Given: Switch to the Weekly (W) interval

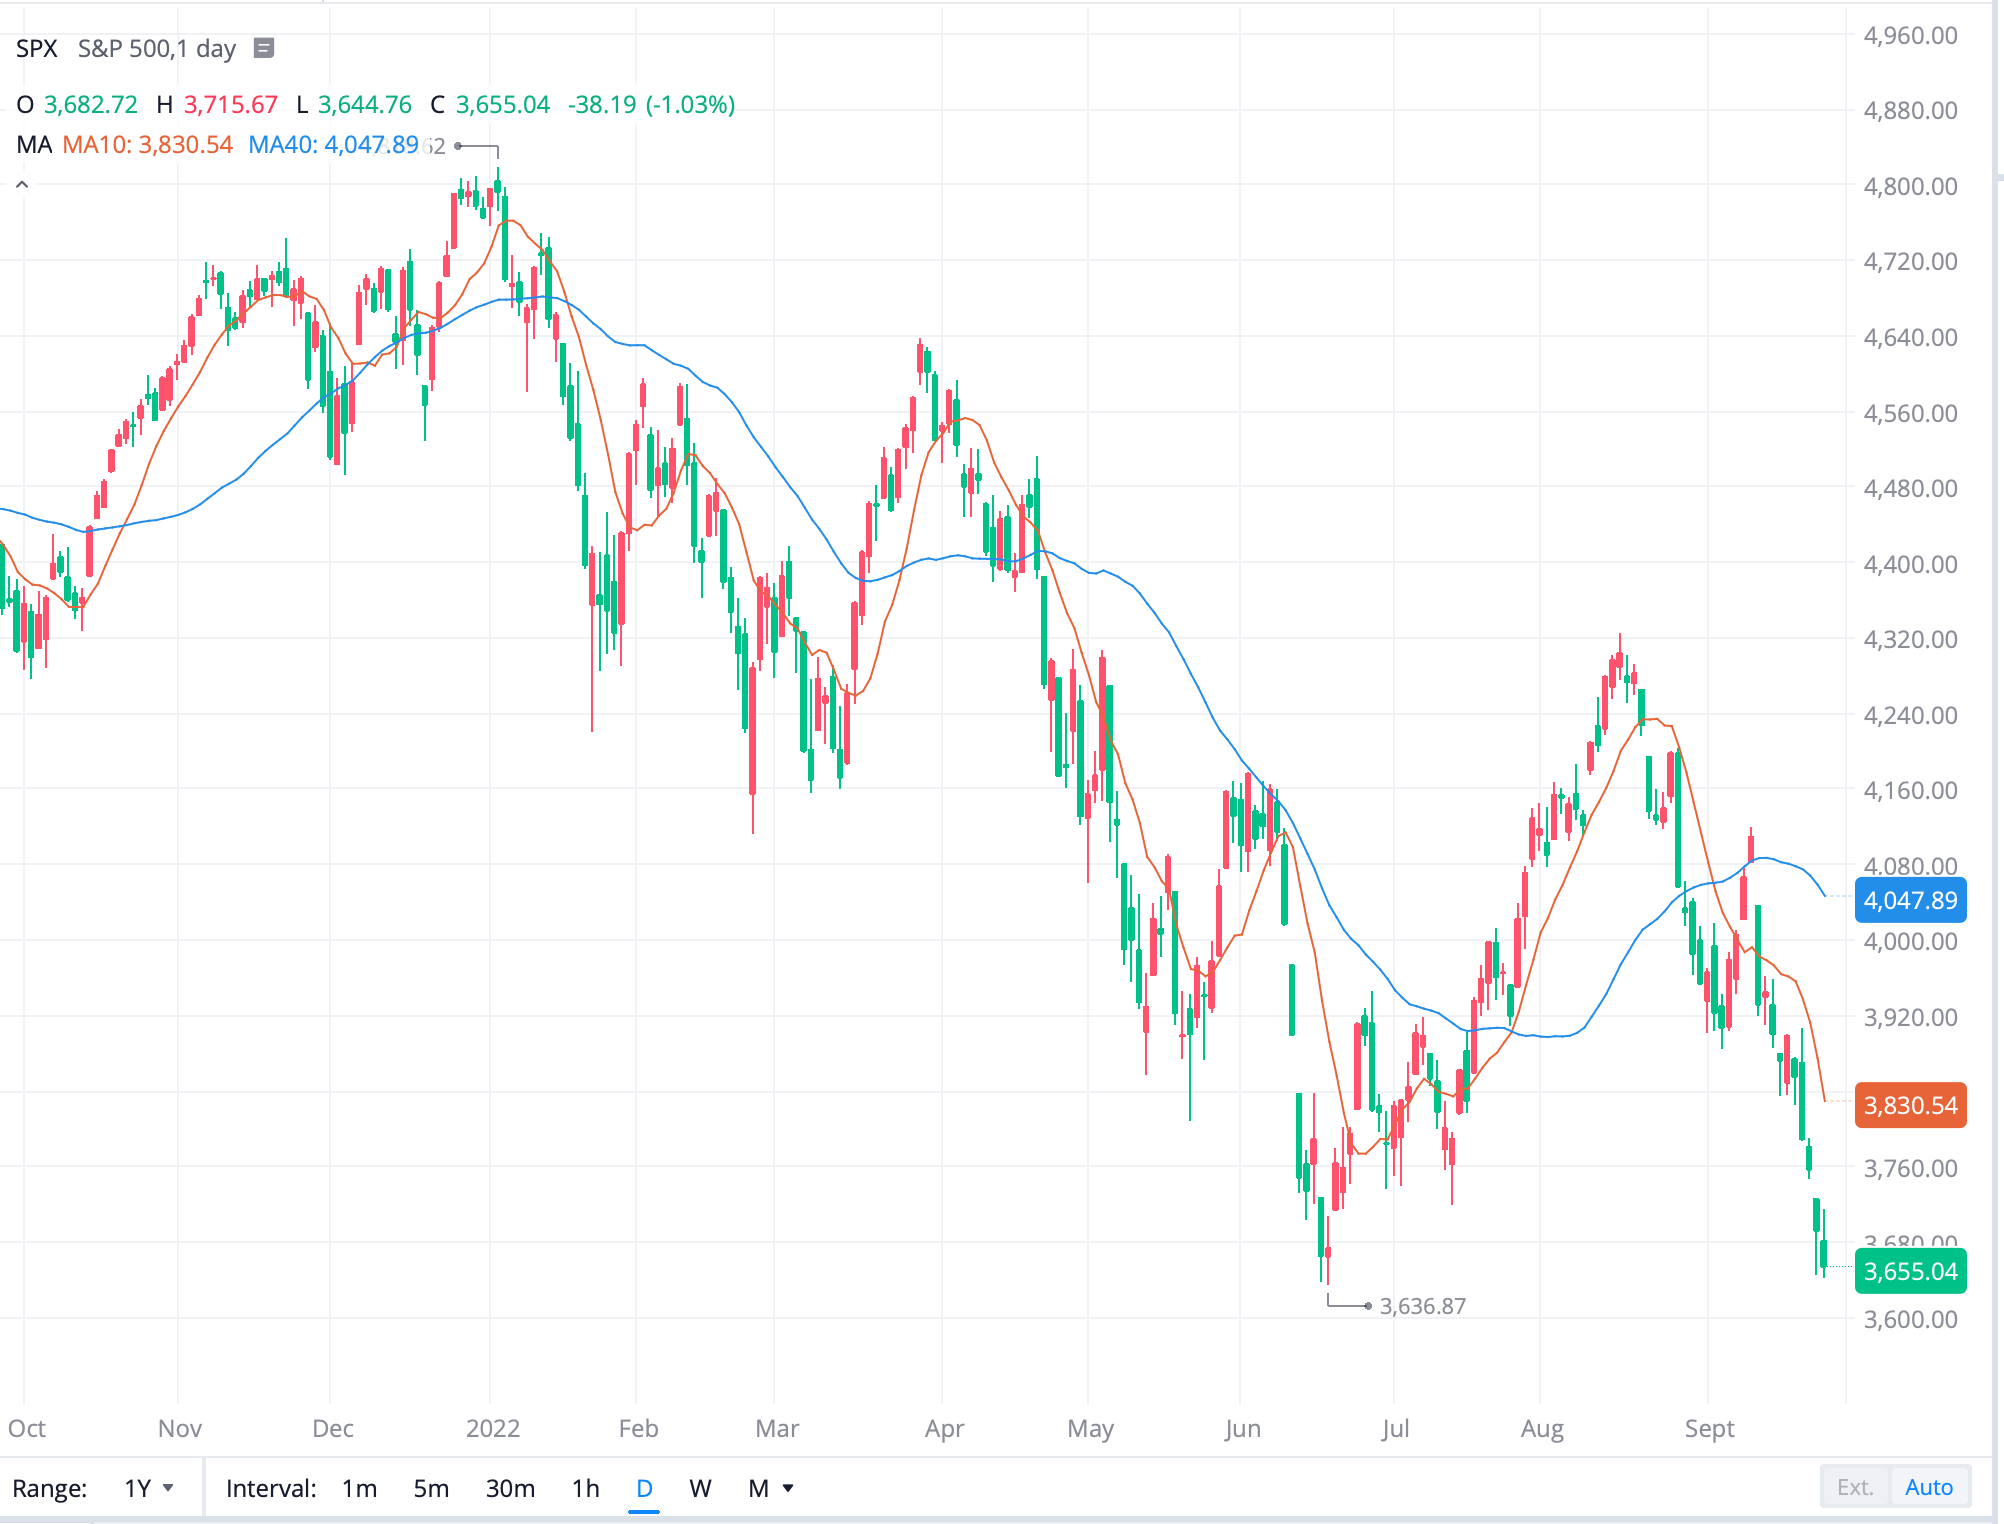Looking at the screenshot, I should [701, 1488].
